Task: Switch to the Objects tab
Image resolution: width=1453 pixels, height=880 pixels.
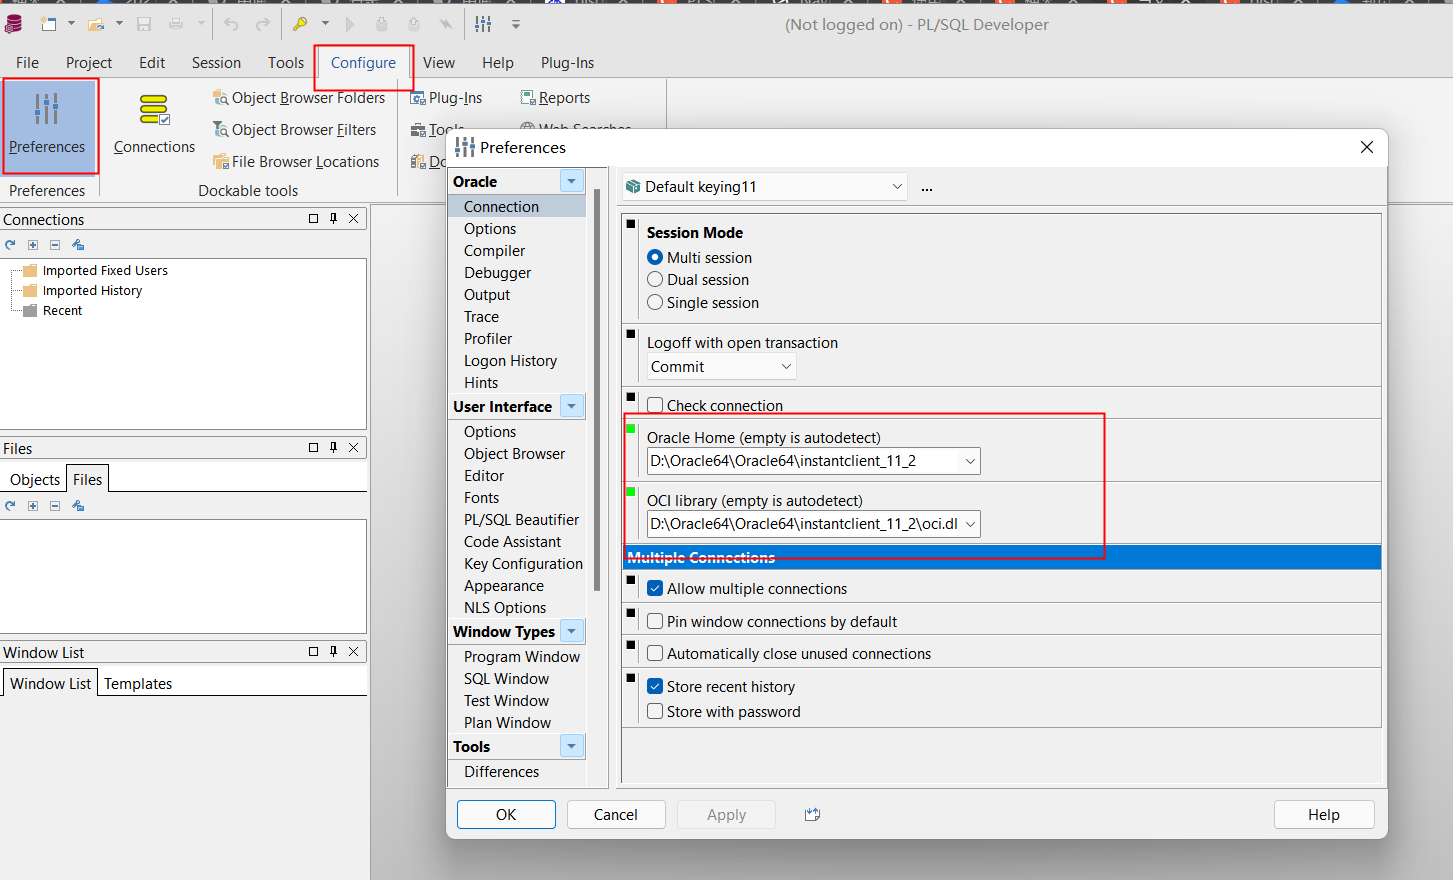Action: click(x=34, y=479)
